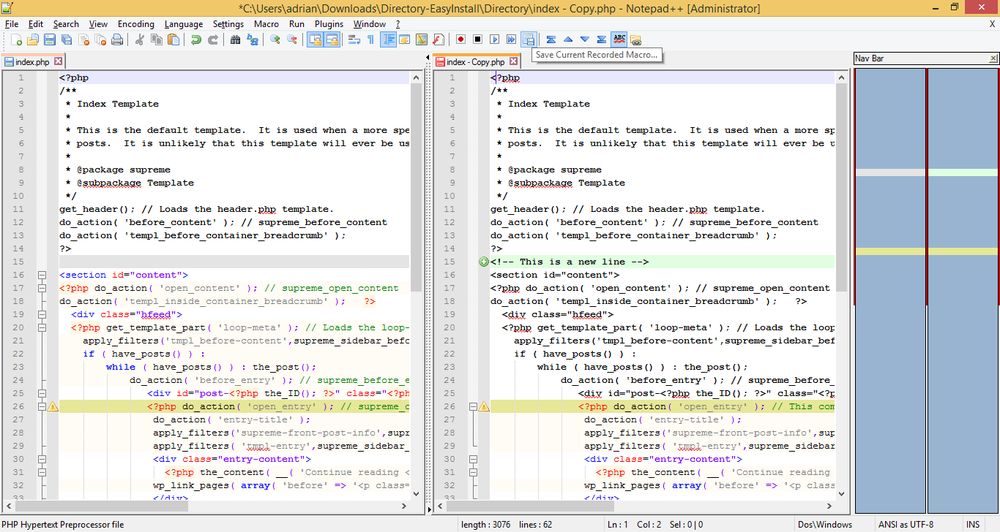This screenshot has height=532, width=1000.
Task: Open the Plugins menu
Action: pyautogui.click(x=328, y=24)
